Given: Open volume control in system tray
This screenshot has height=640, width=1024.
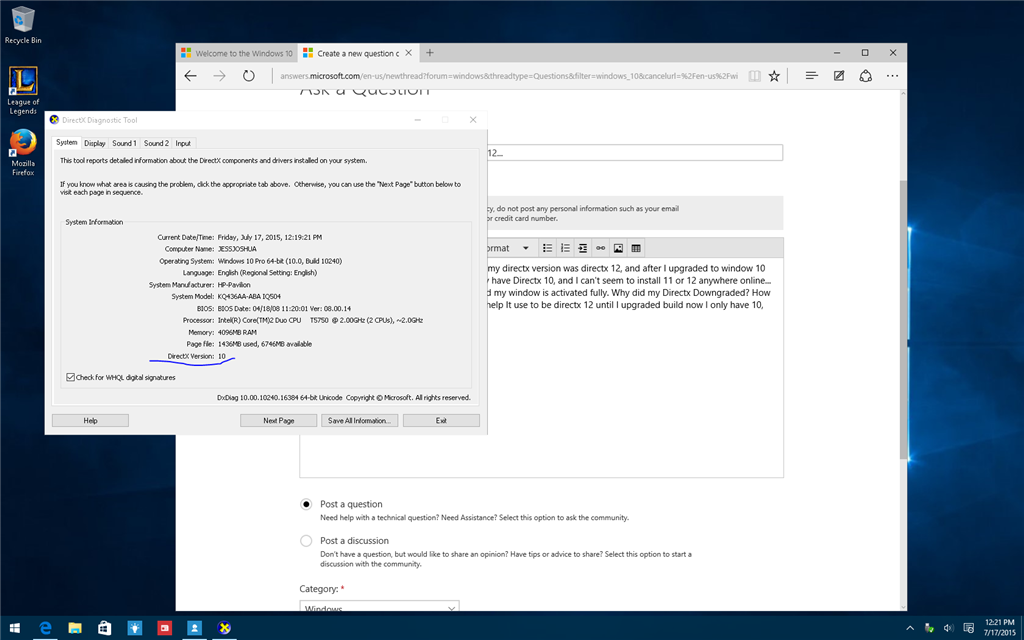Looking at the screenshot, I should point(947,628).
